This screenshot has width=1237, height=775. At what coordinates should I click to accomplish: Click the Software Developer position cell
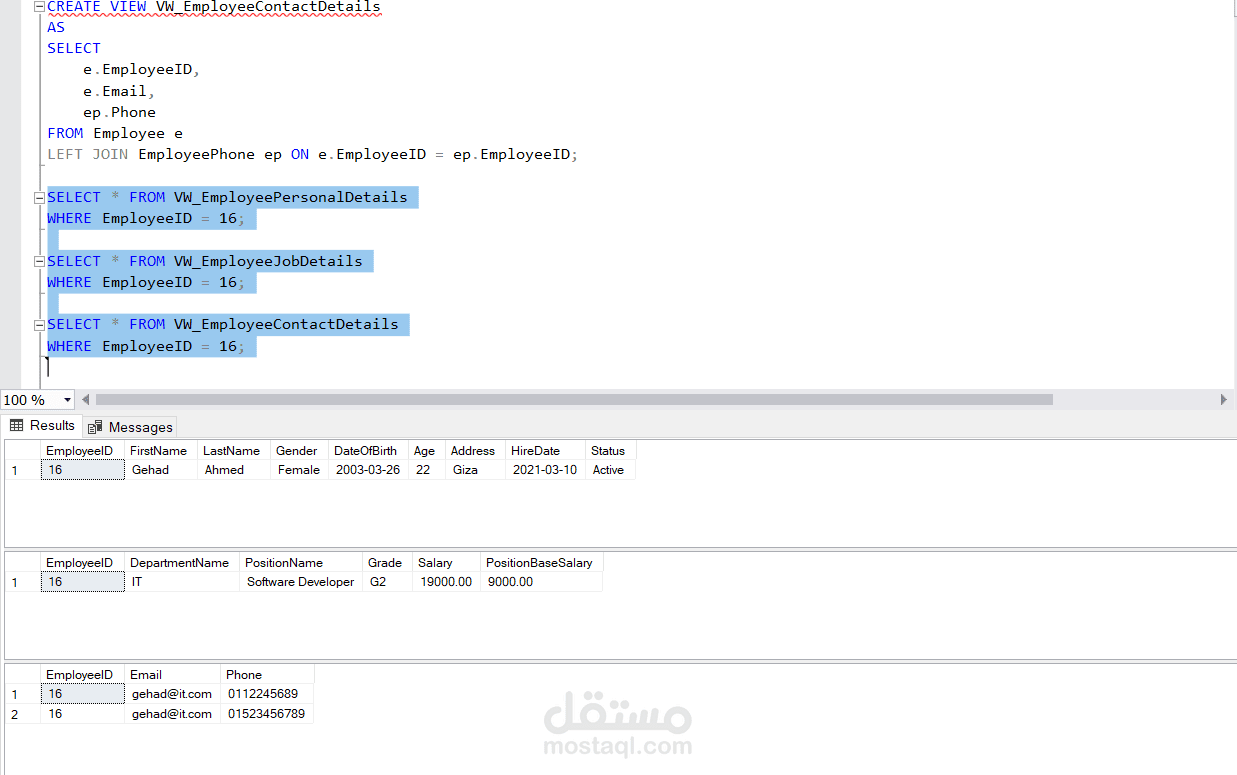301,582
